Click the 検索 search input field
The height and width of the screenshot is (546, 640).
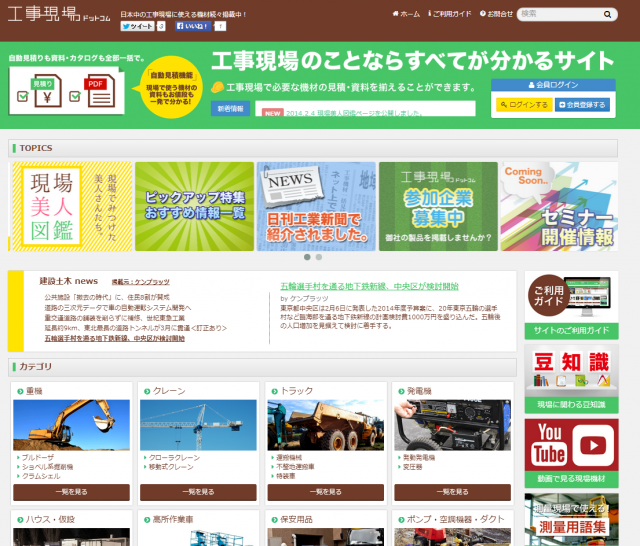[566, 14]
